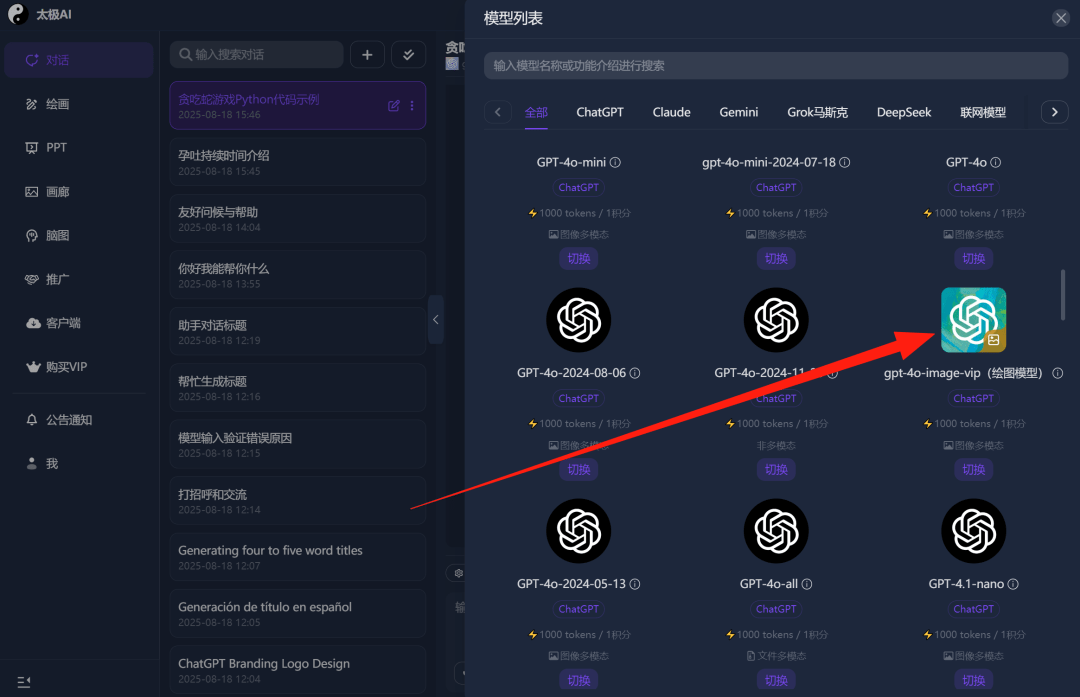Image resolution: width=1080 pixels, height=697 pixels.
Task: Click the model list vertical scrollbar
Action: point(1063,295)
